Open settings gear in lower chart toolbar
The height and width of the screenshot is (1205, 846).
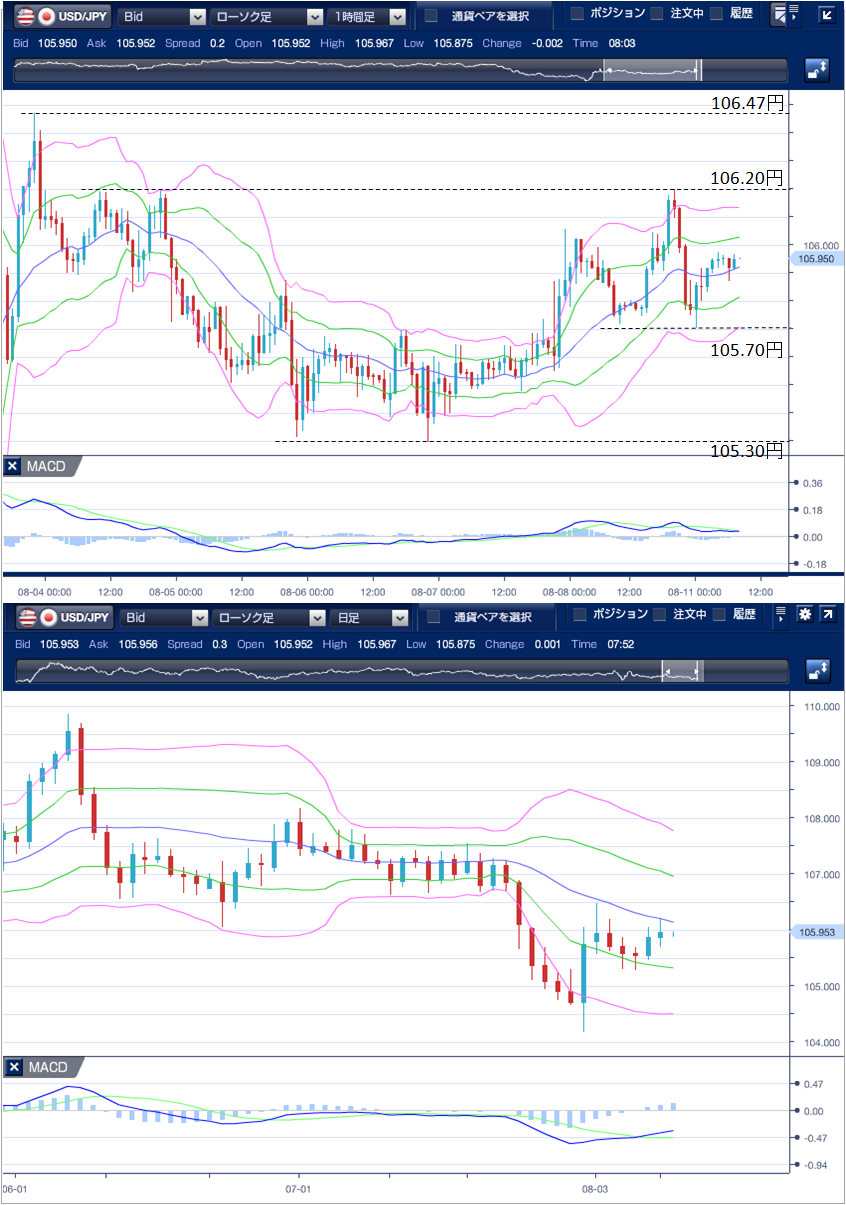(804, 616)
